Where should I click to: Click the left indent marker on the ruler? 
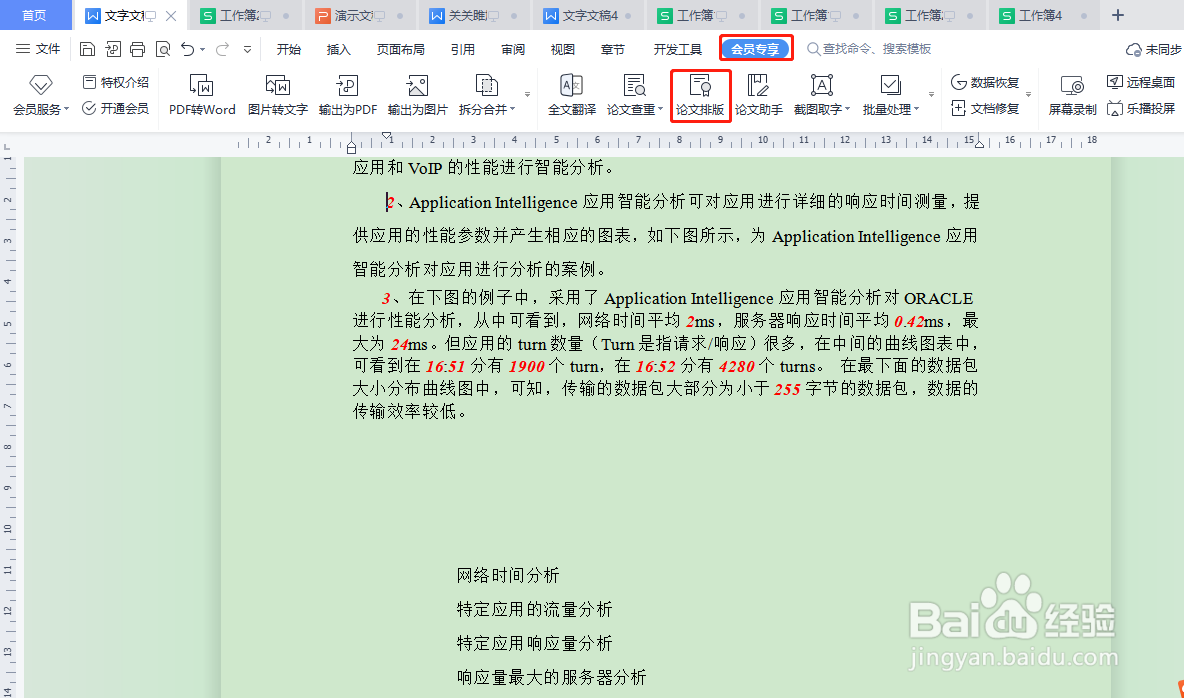[352, 147]
